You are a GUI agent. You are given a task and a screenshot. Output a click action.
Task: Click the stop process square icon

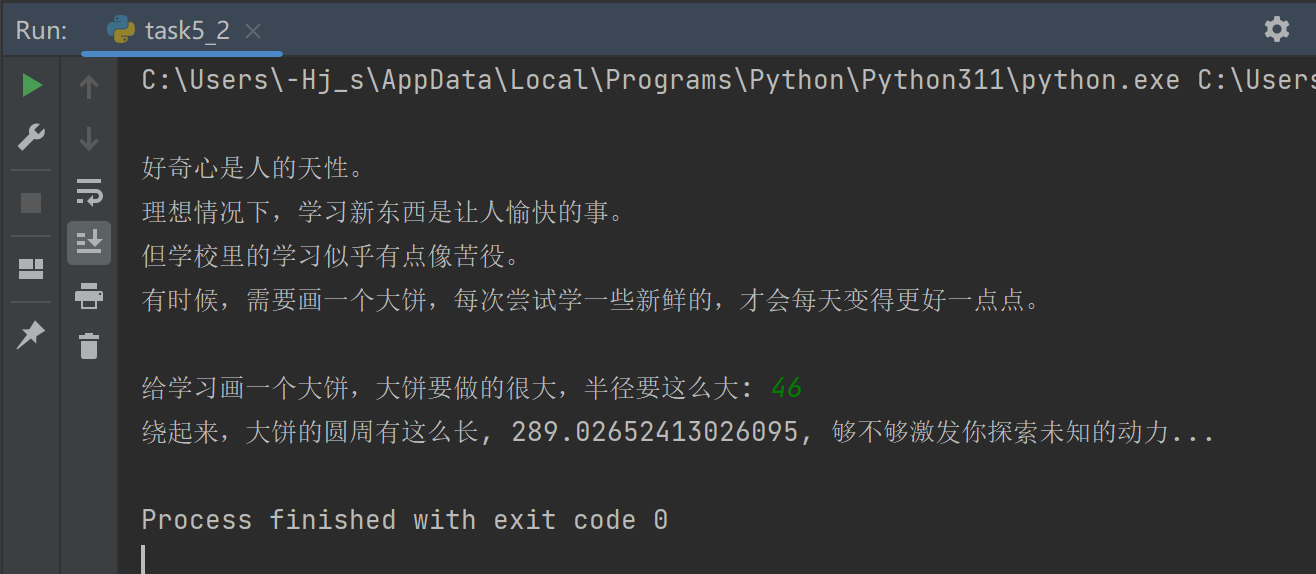pos(32,203)
